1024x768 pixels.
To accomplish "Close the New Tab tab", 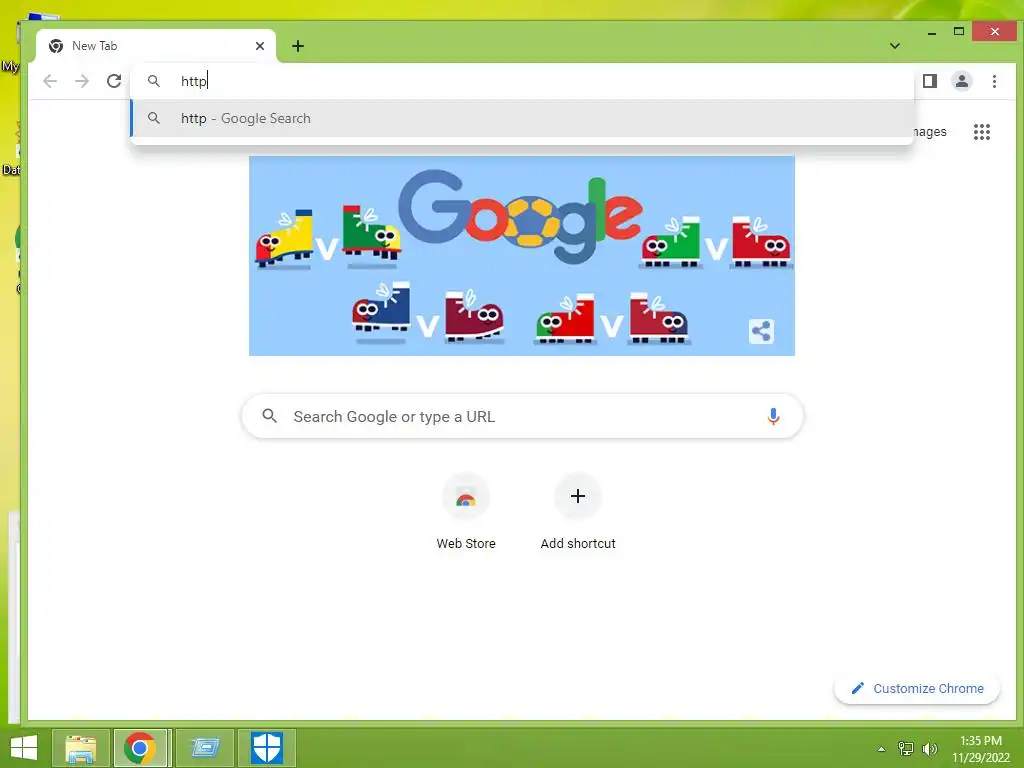I will (x=260, y=46).
